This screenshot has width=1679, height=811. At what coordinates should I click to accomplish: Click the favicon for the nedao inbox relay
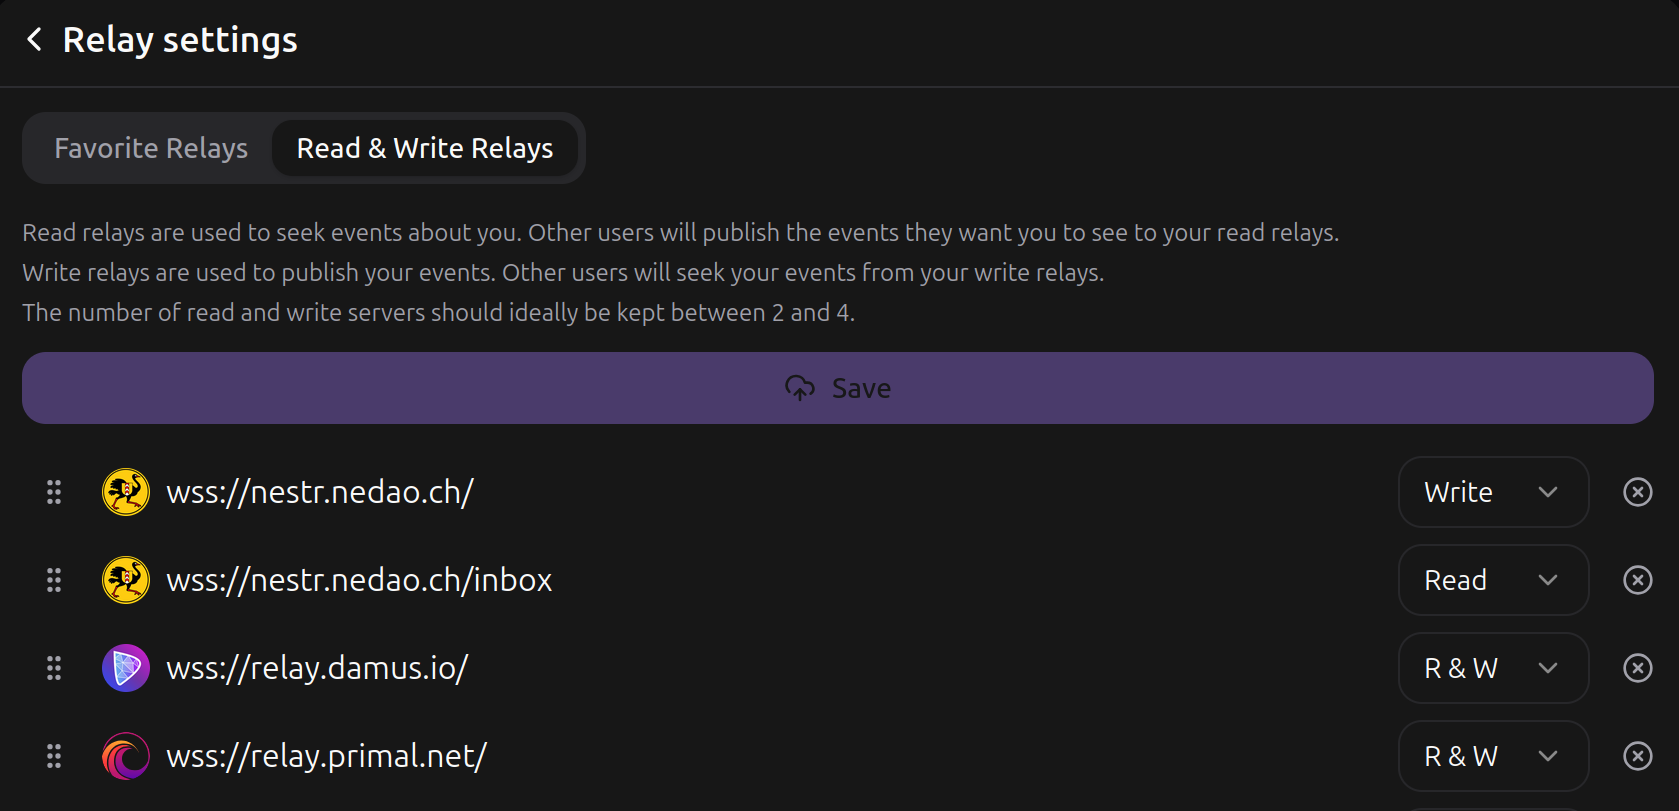(125, 579)
